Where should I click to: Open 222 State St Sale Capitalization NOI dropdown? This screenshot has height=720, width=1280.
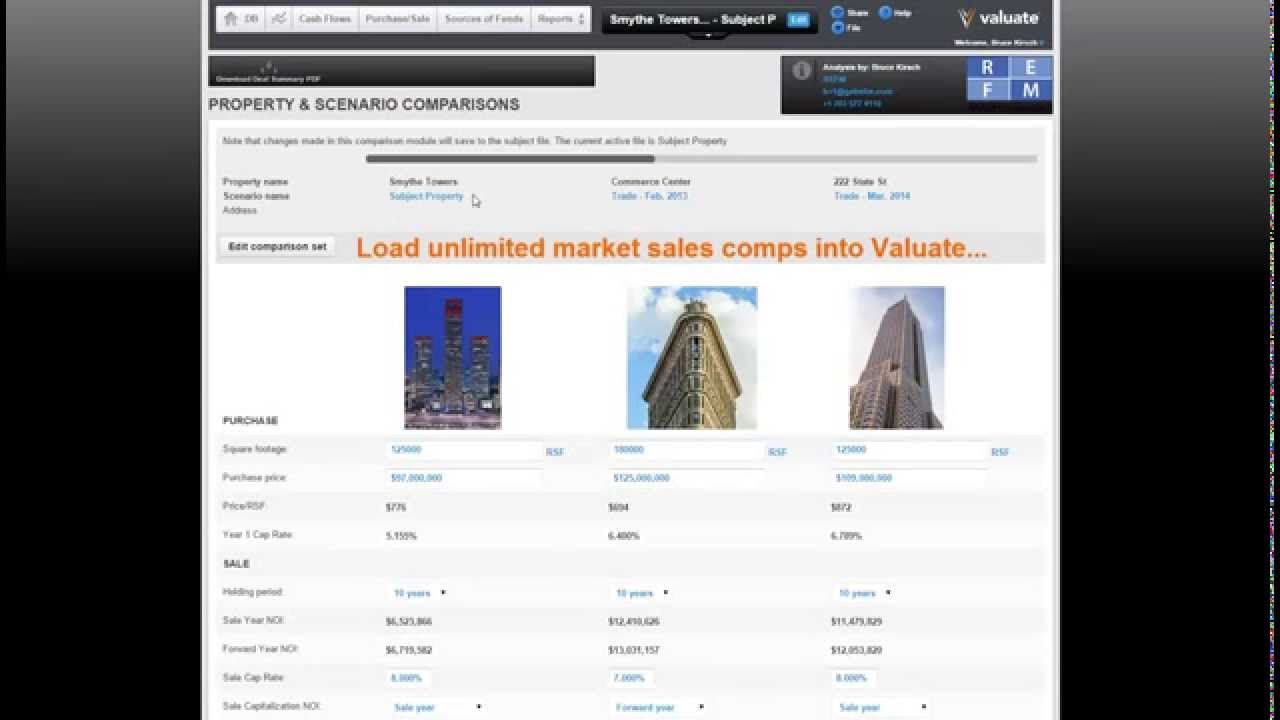pyautogui.click(x=882, y=707)
